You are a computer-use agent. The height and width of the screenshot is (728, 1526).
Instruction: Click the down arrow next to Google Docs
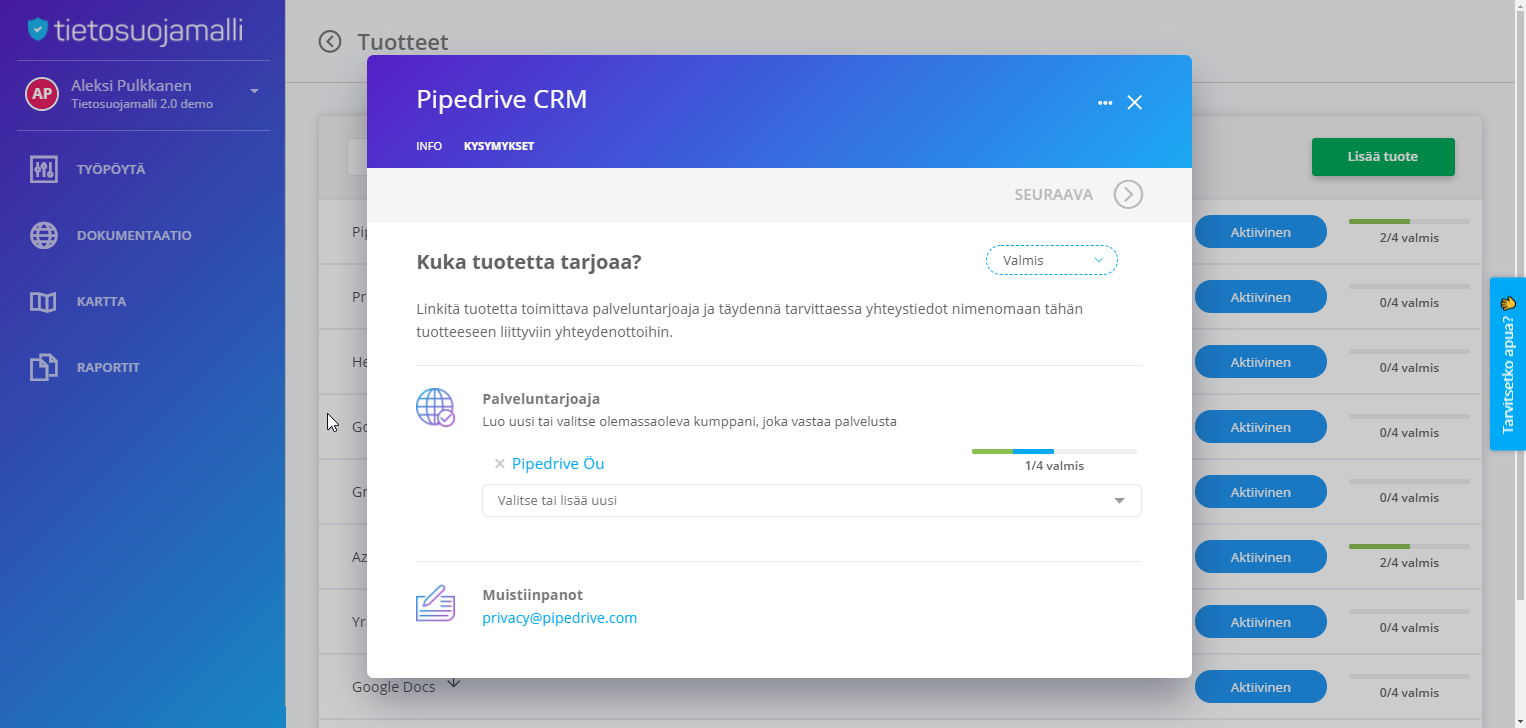(453, 683)
